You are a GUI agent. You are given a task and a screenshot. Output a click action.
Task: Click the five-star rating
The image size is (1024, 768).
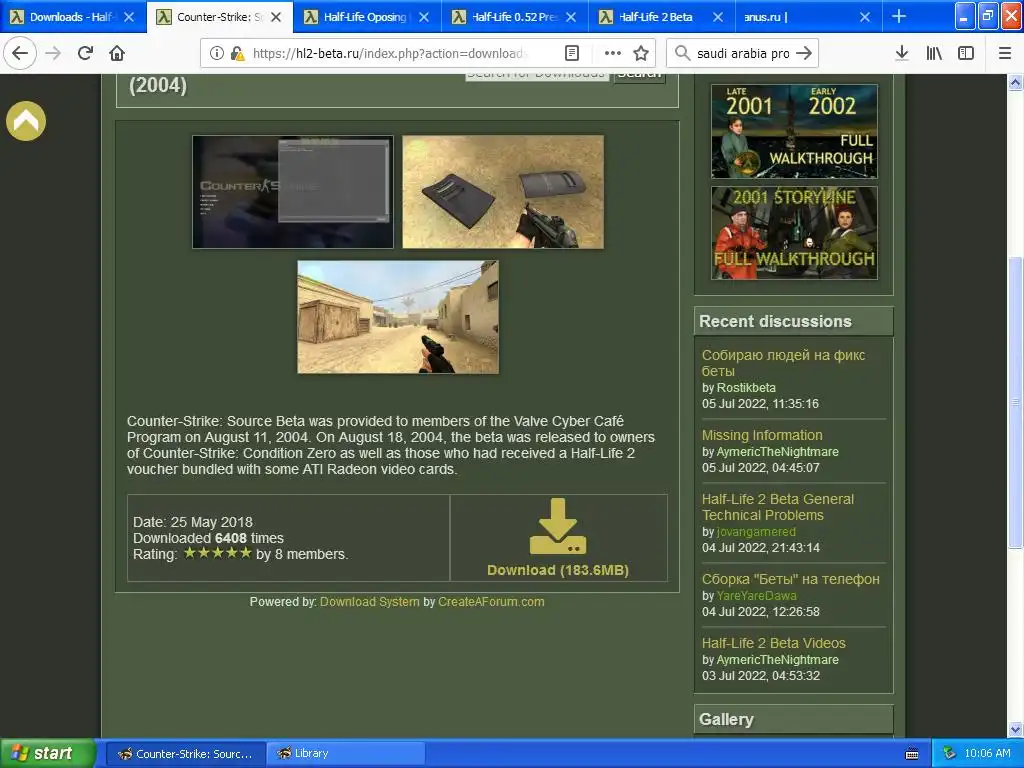(217, 553)
